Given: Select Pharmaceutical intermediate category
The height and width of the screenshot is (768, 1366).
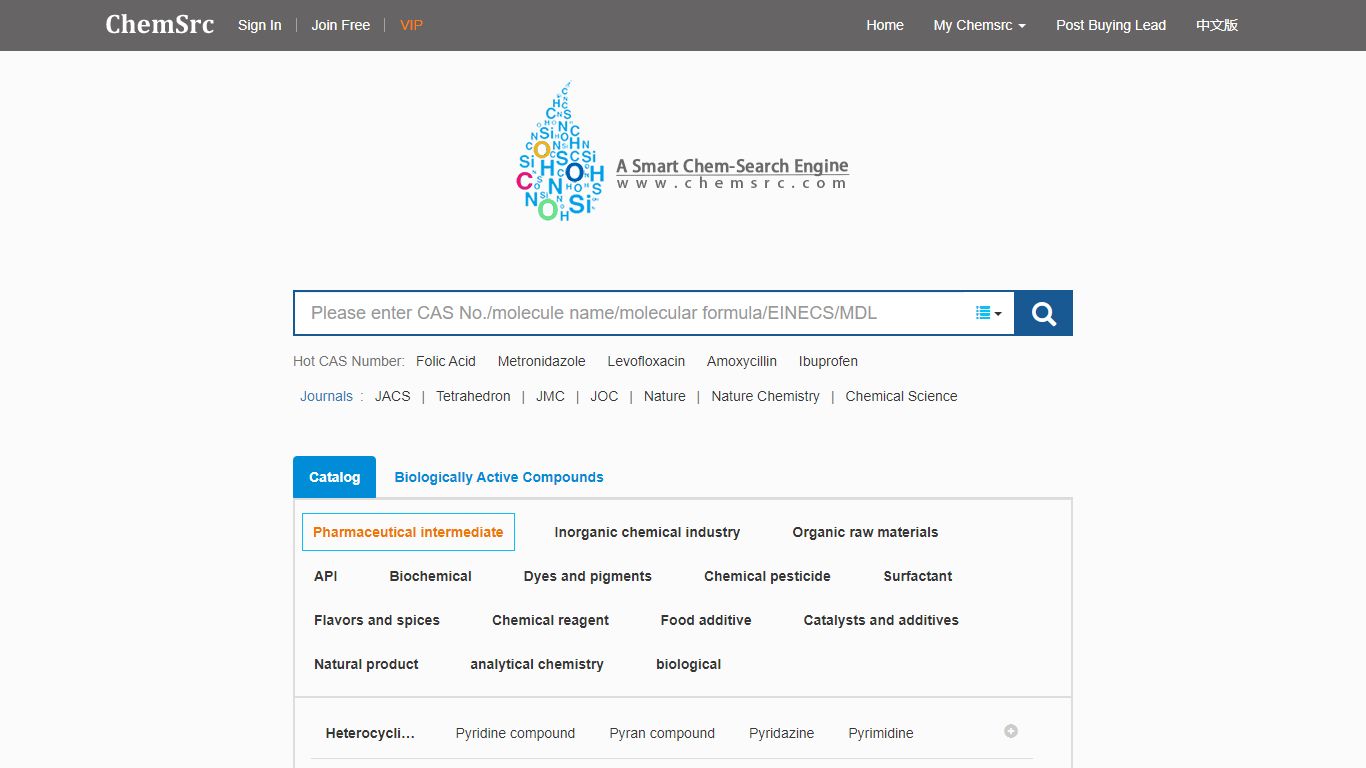Looking at the screenshot, I should pyautogui.click(x=408, y=532).
